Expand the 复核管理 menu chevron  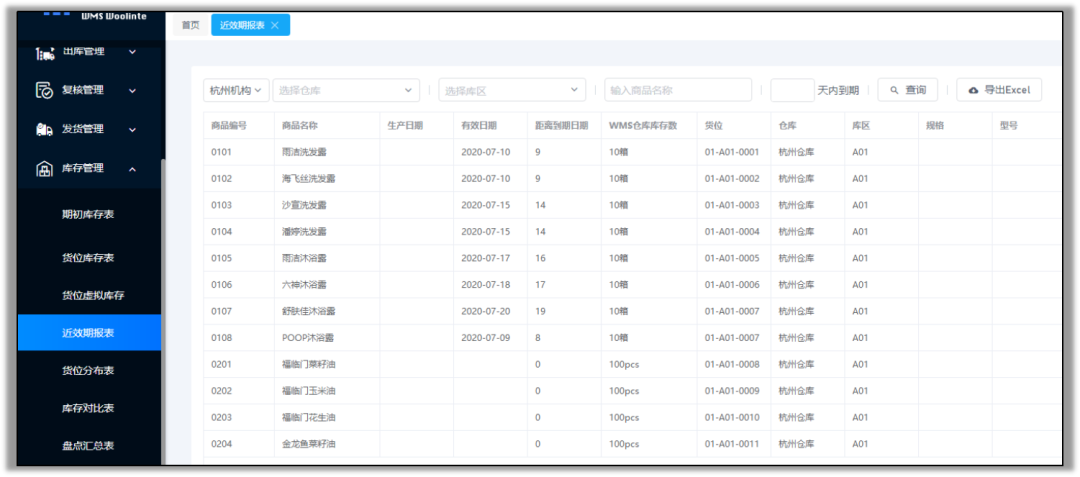[x=132, y=90]
